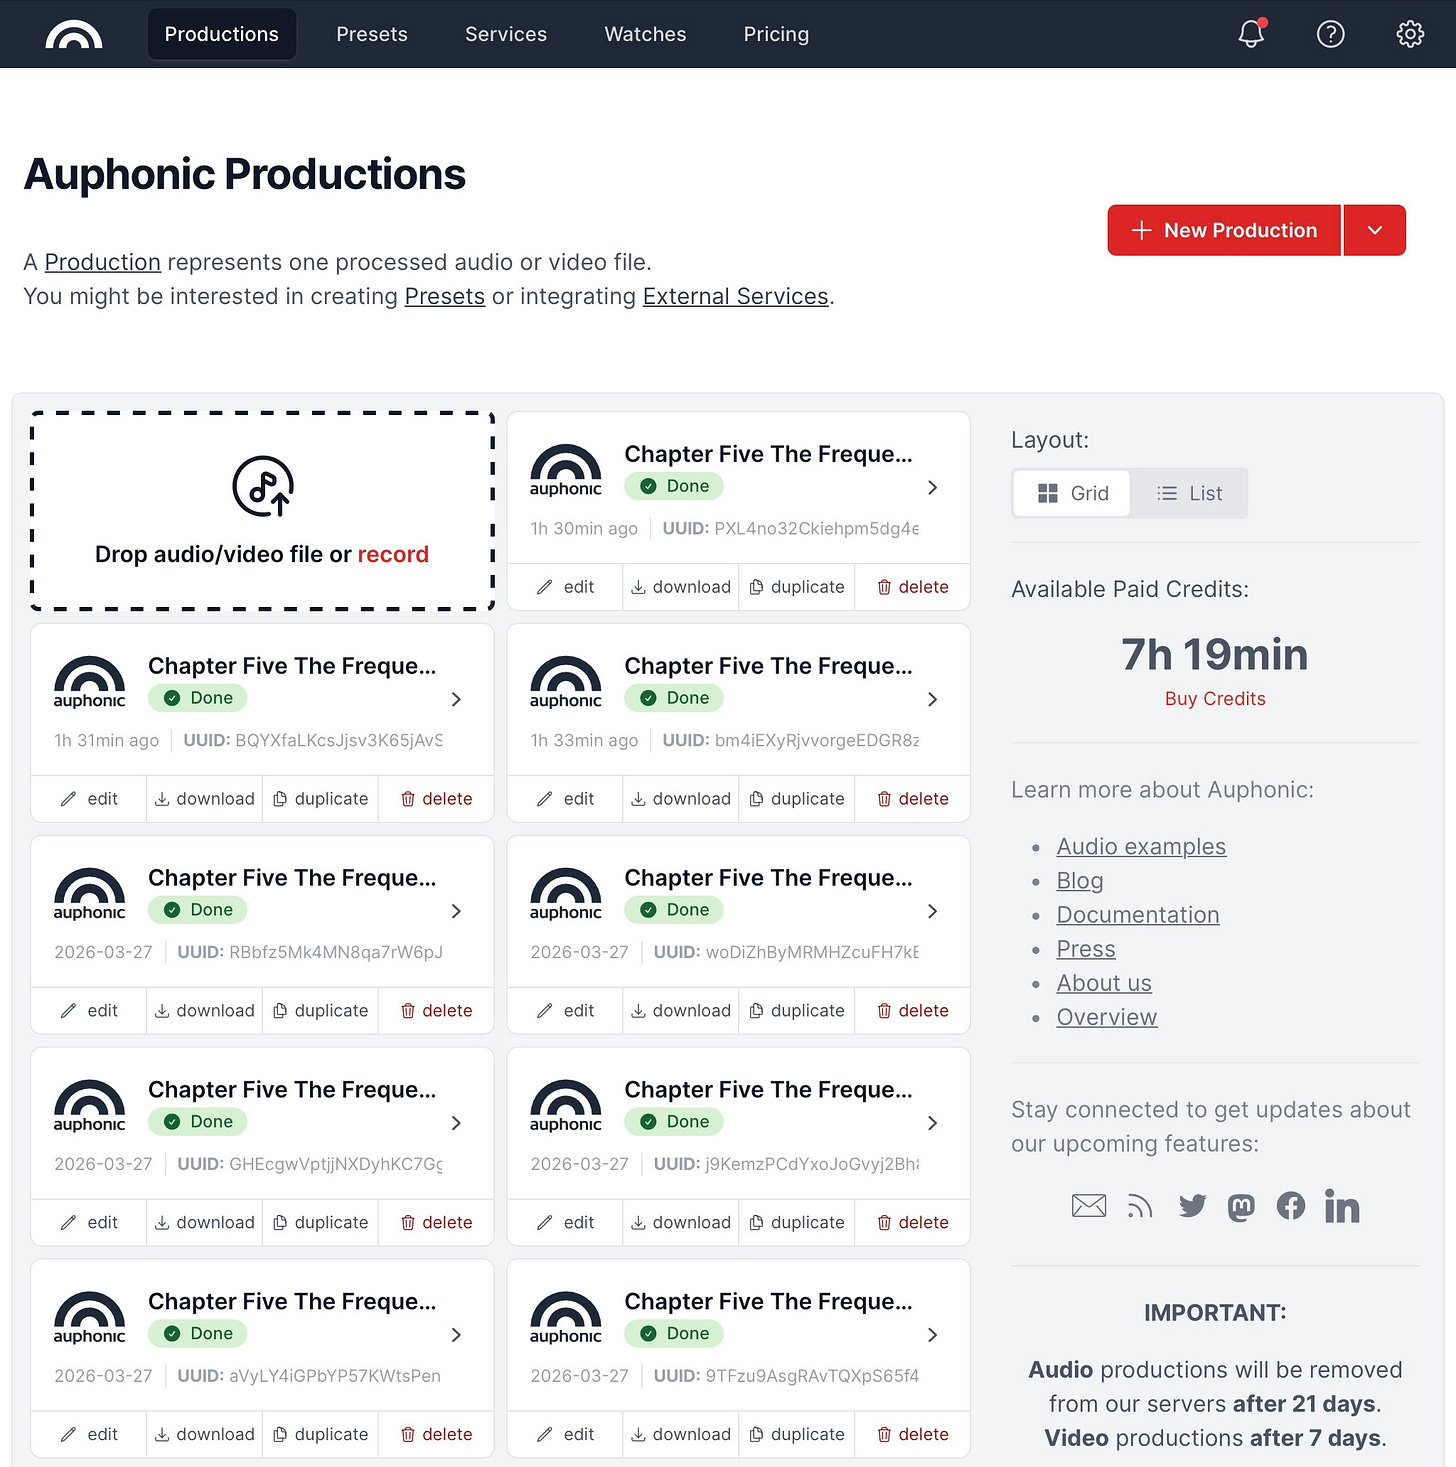Switch the layout to List
1456x1467 pixels.
(1189, 493)
